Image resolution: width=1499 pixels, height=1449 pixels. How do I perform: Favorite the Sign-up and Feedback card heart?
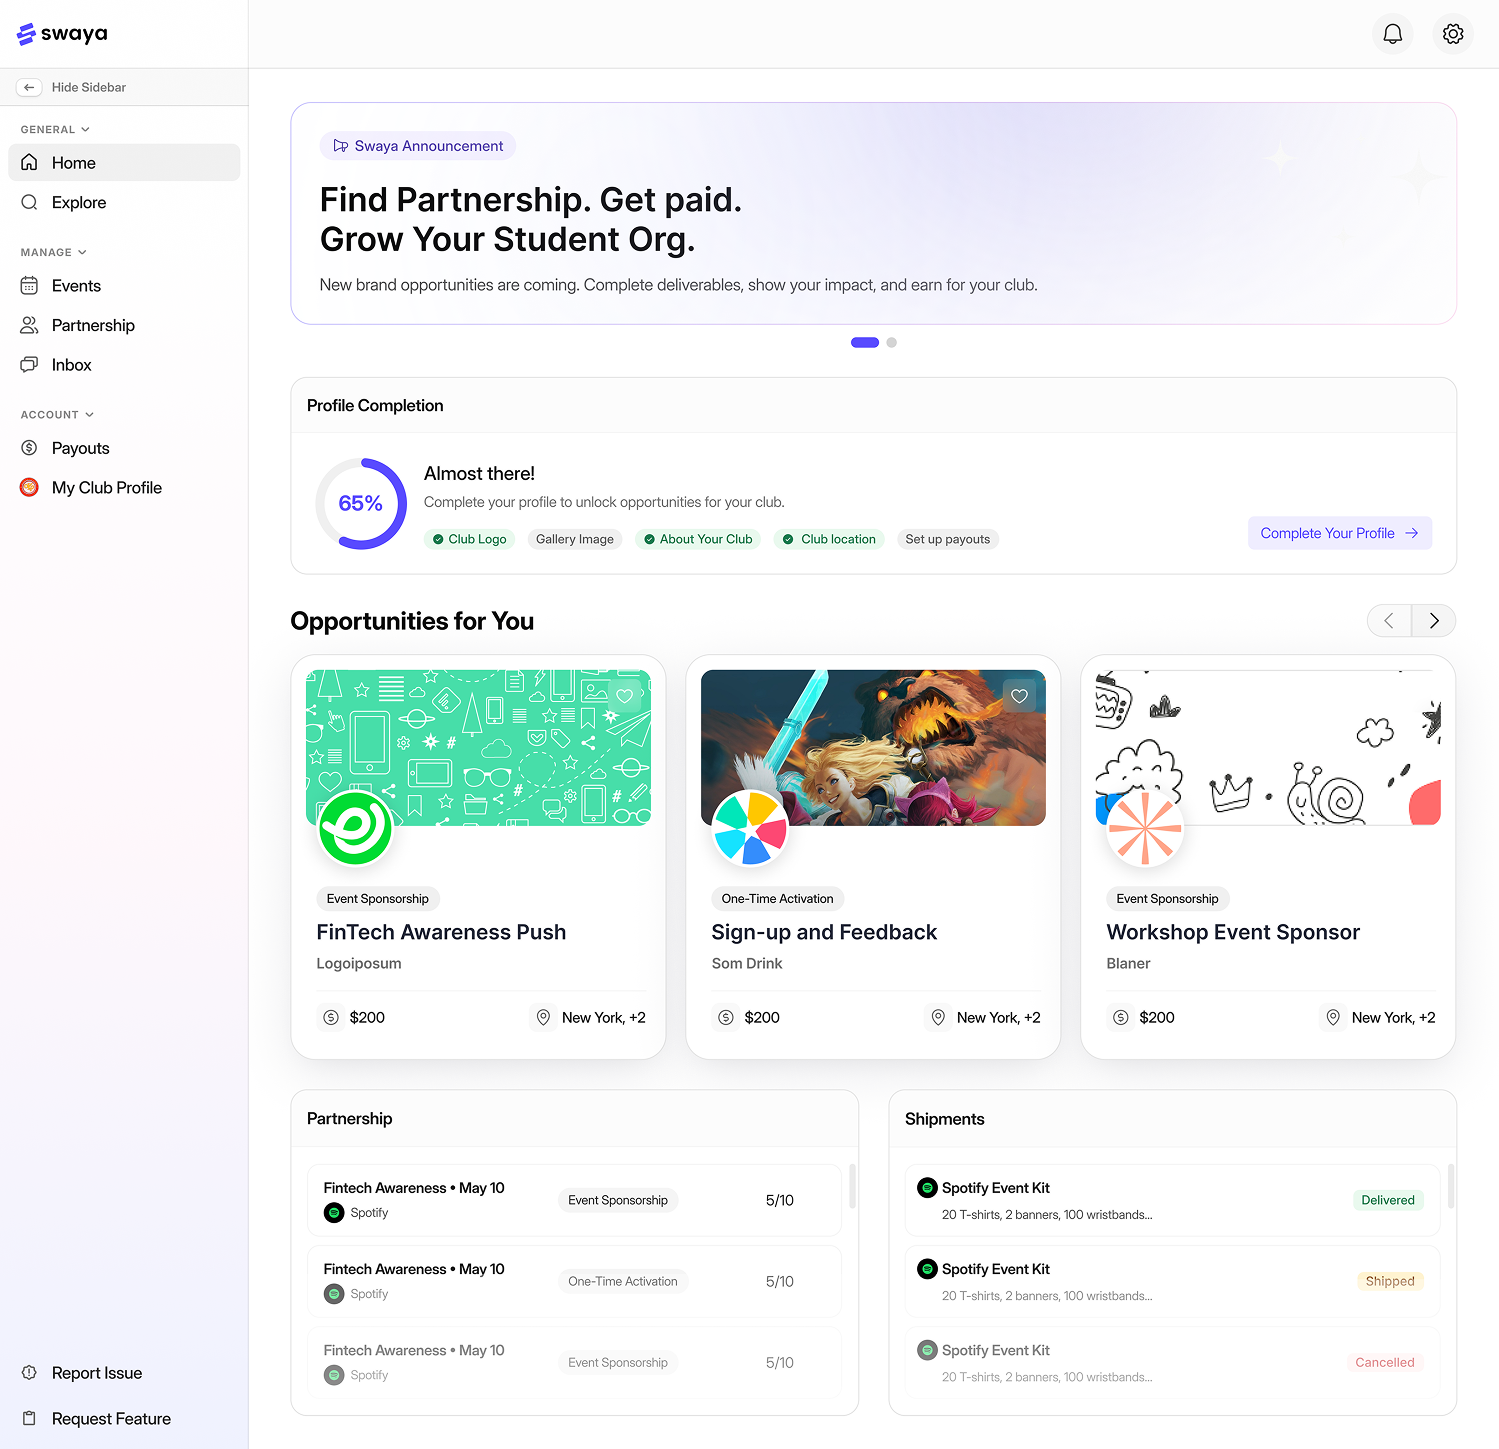(x=1019, y=696)
